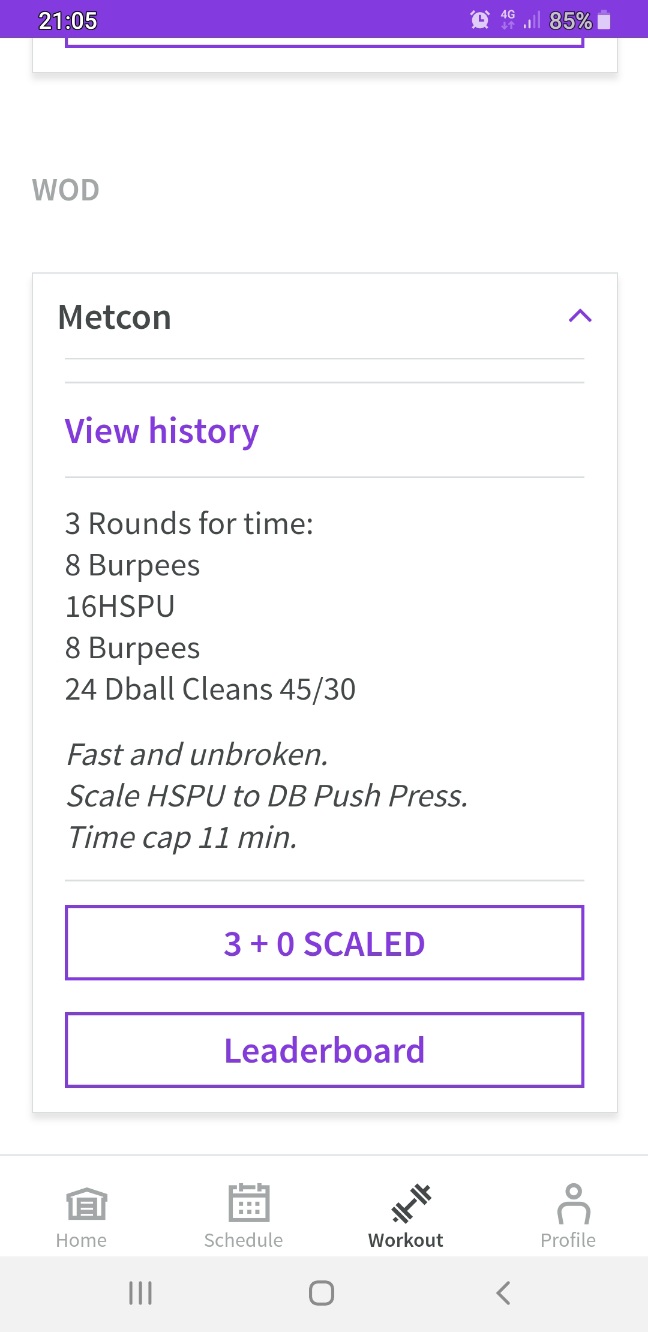This screenshot has width=648, height=1332.
Task: Collapse the Metcon section chevron
Action: click(x=580, y=316)
